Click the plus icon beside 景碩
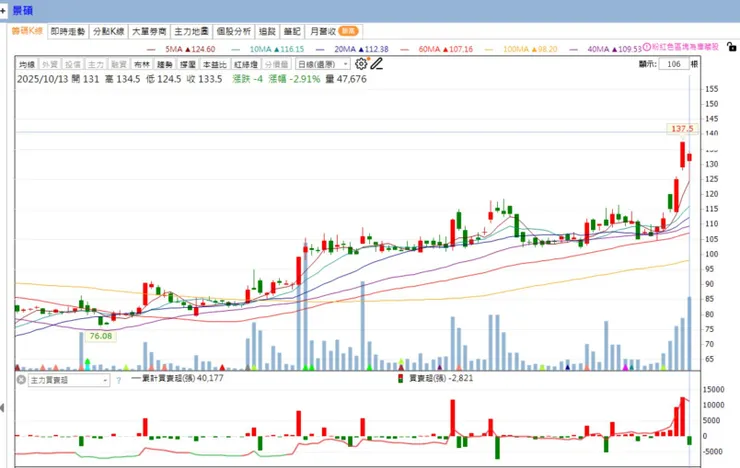 tap(3, 10)
